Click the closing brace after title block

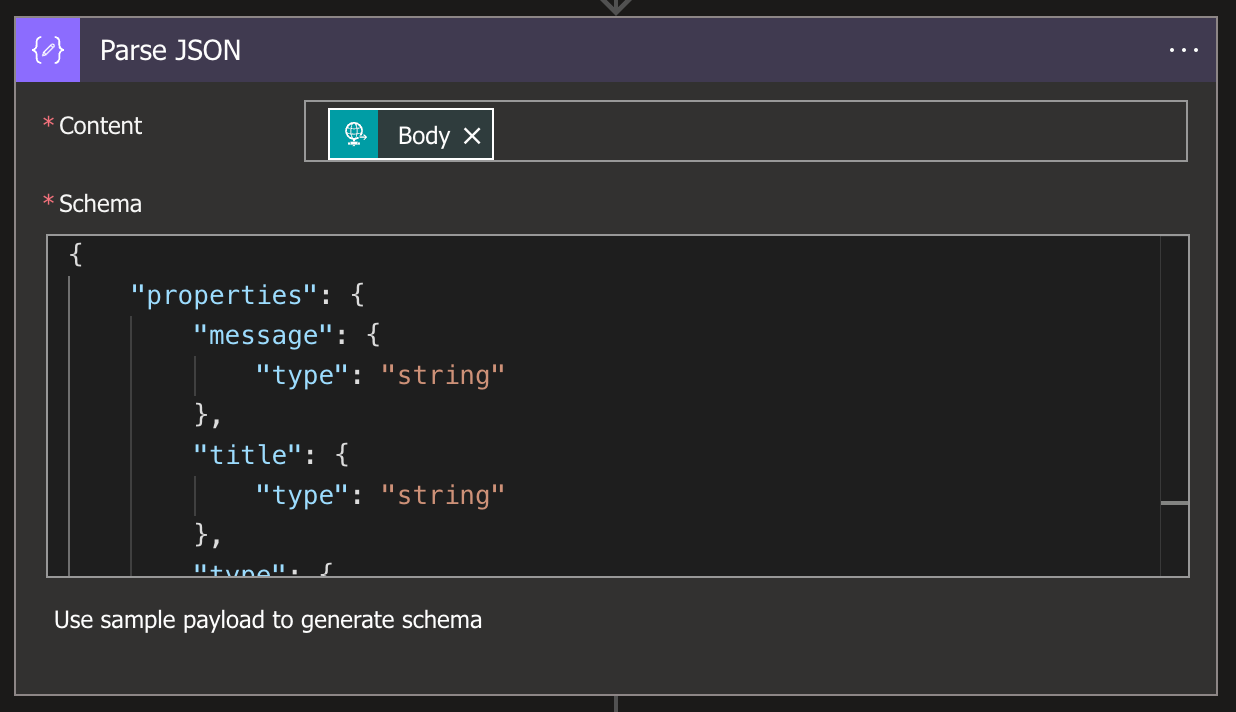coord(201,535)
